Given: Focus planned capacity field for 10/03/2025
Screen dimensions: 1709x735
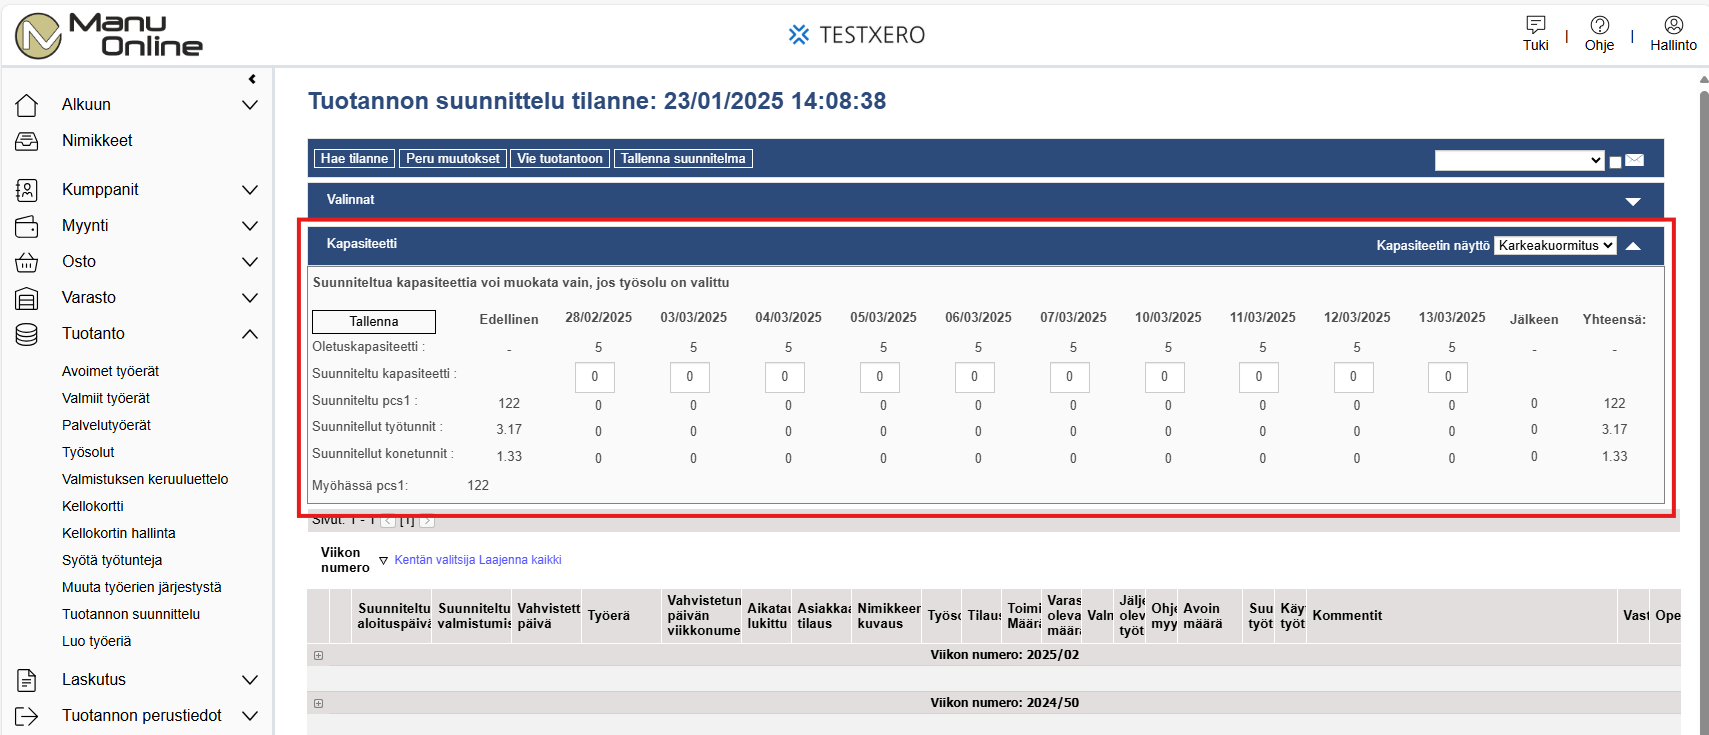Looking at the screenshot, I should 1164,377.
